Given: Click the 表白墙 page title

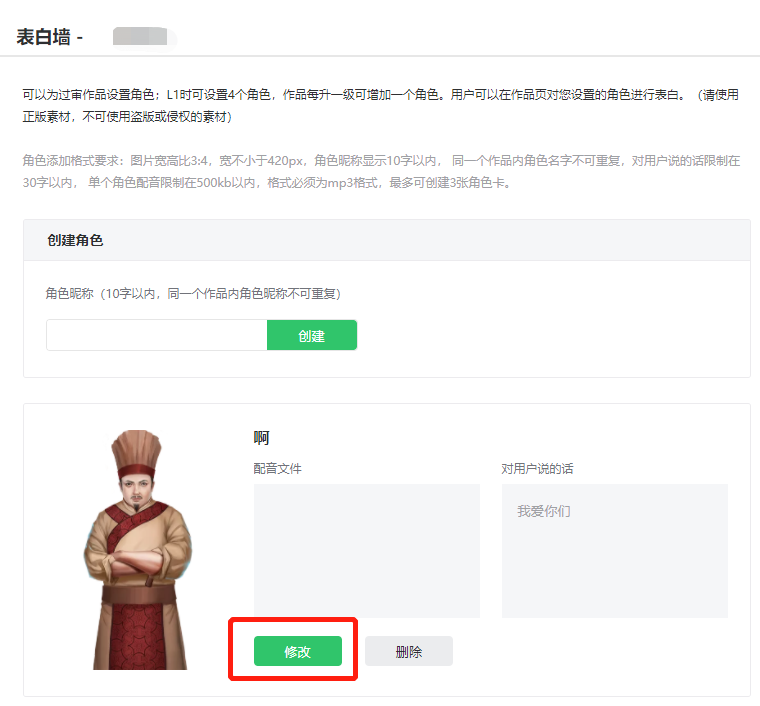Looking at the screenshot, I should tap(43, 37).
